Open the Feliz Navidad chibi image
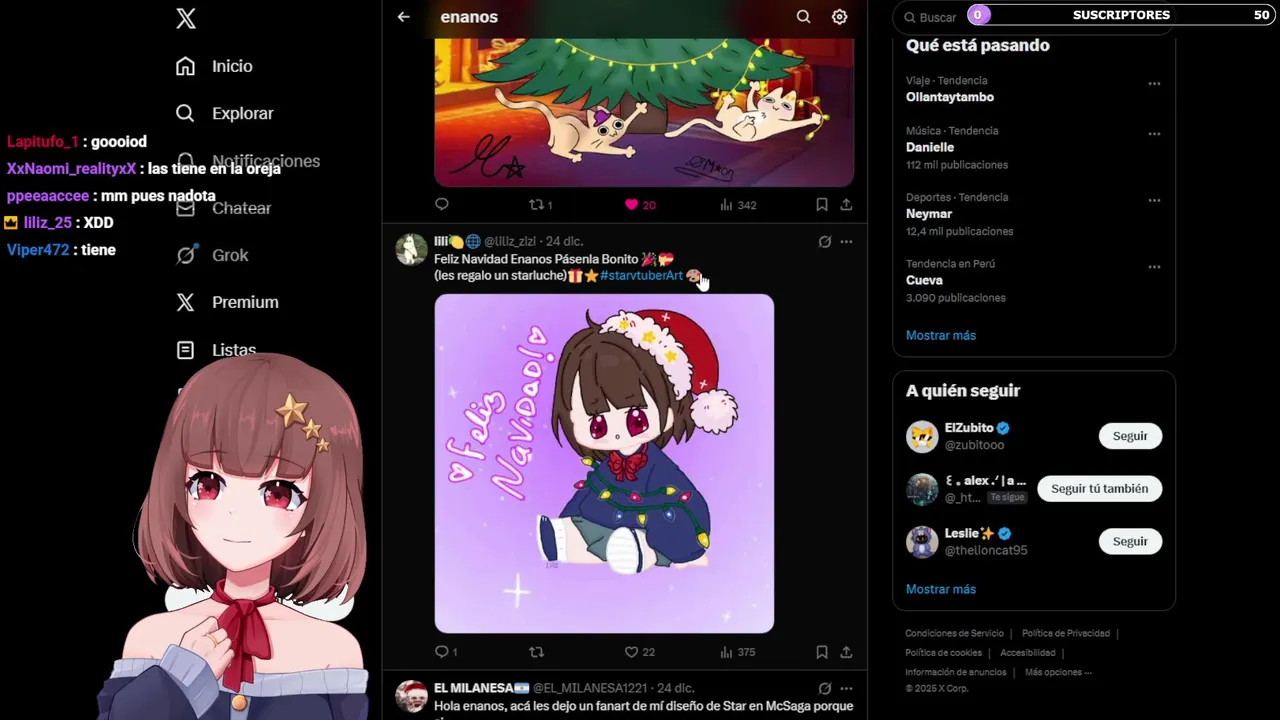1280x720 pixels. [x=604, y=463]
